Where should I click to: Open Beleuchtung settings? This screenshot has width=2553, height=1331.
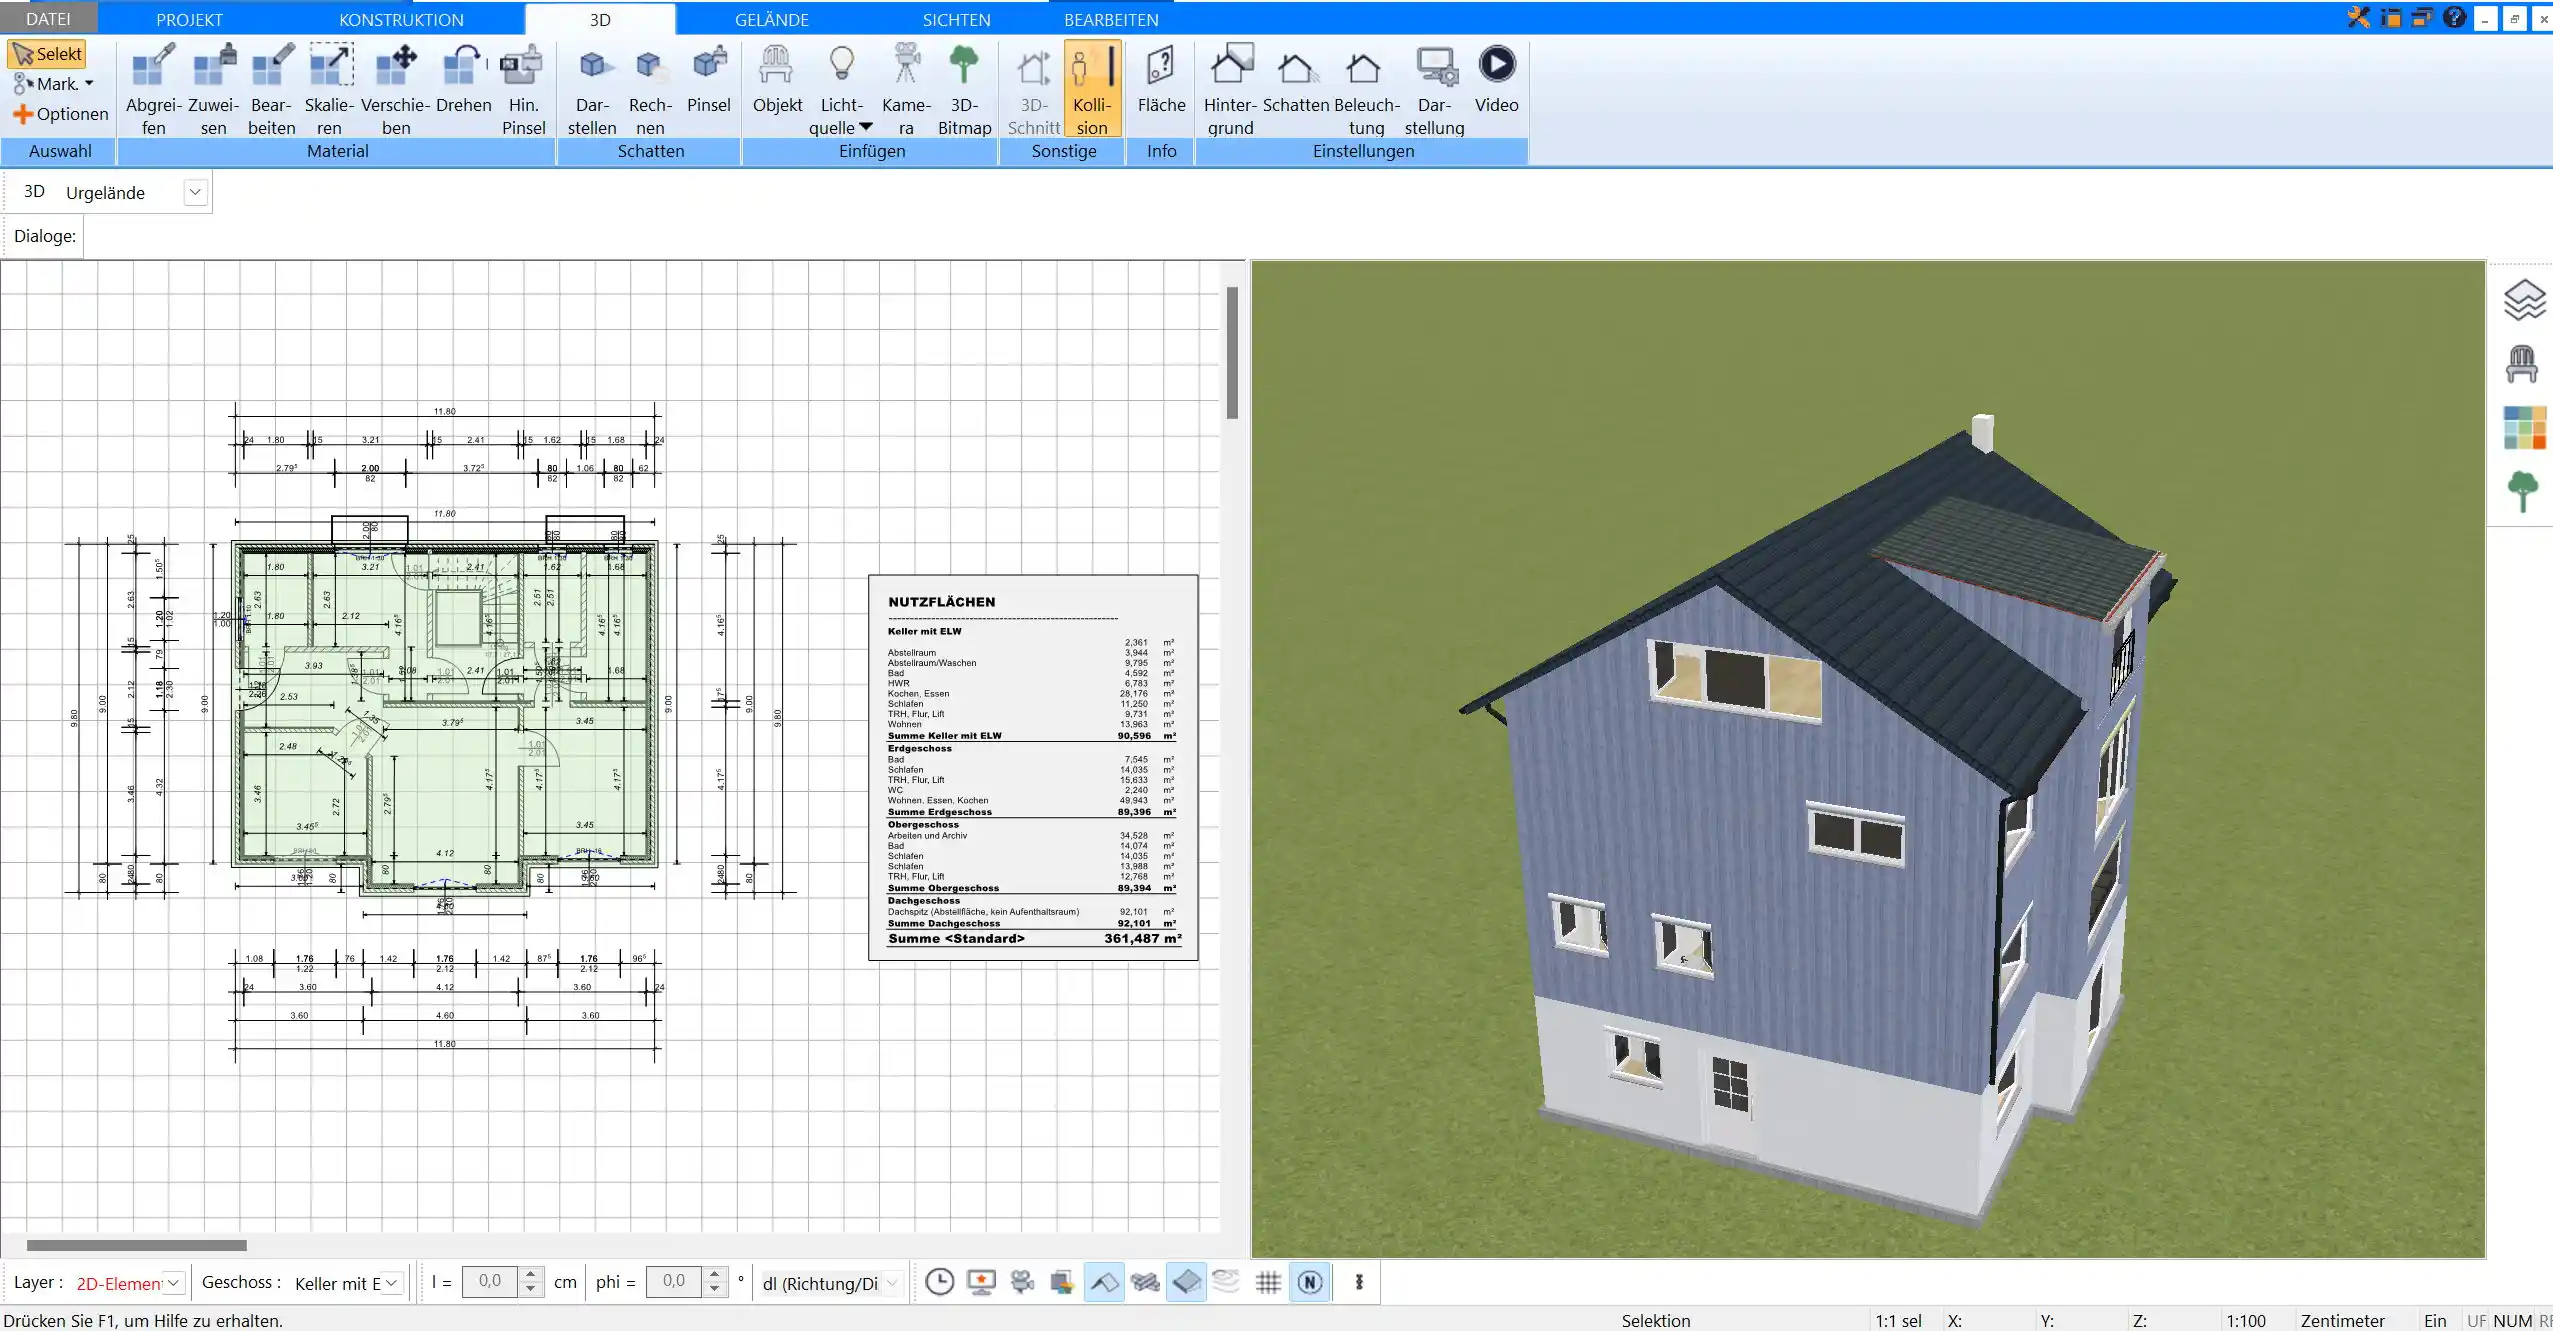(x=1366, y=90)
